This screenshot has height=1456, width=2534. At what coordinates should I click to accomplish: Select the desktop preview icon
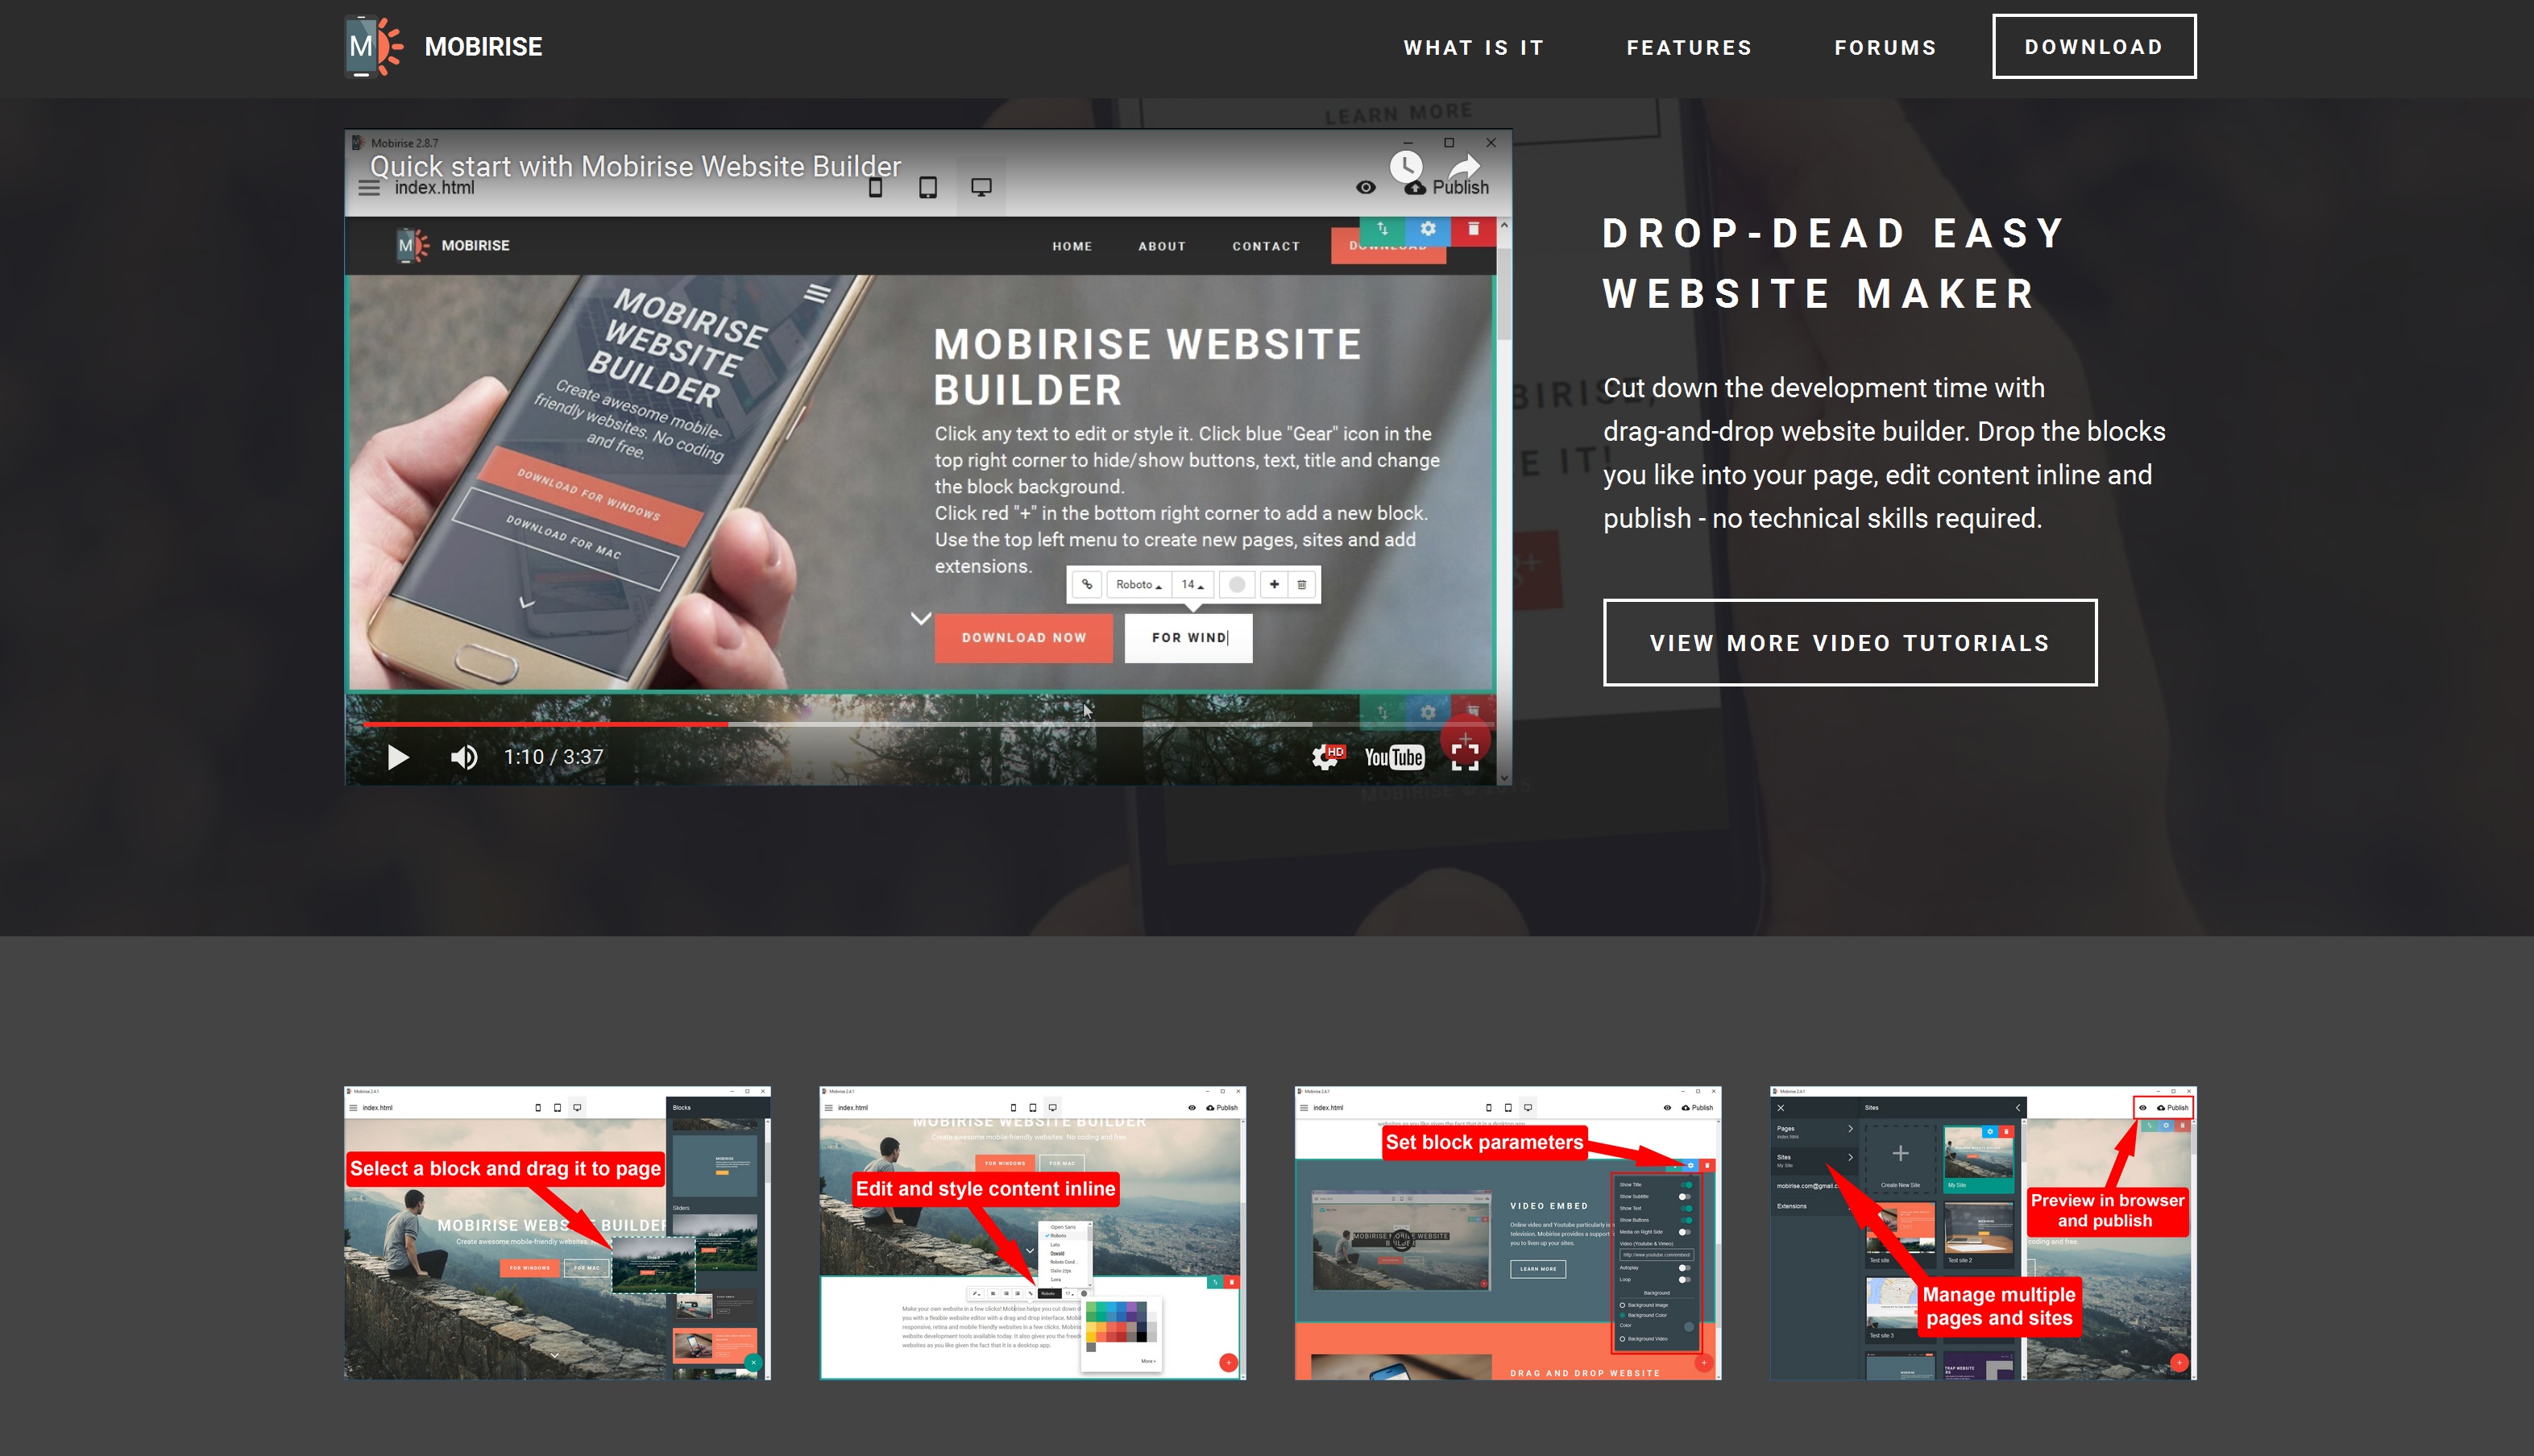[983, 188]
